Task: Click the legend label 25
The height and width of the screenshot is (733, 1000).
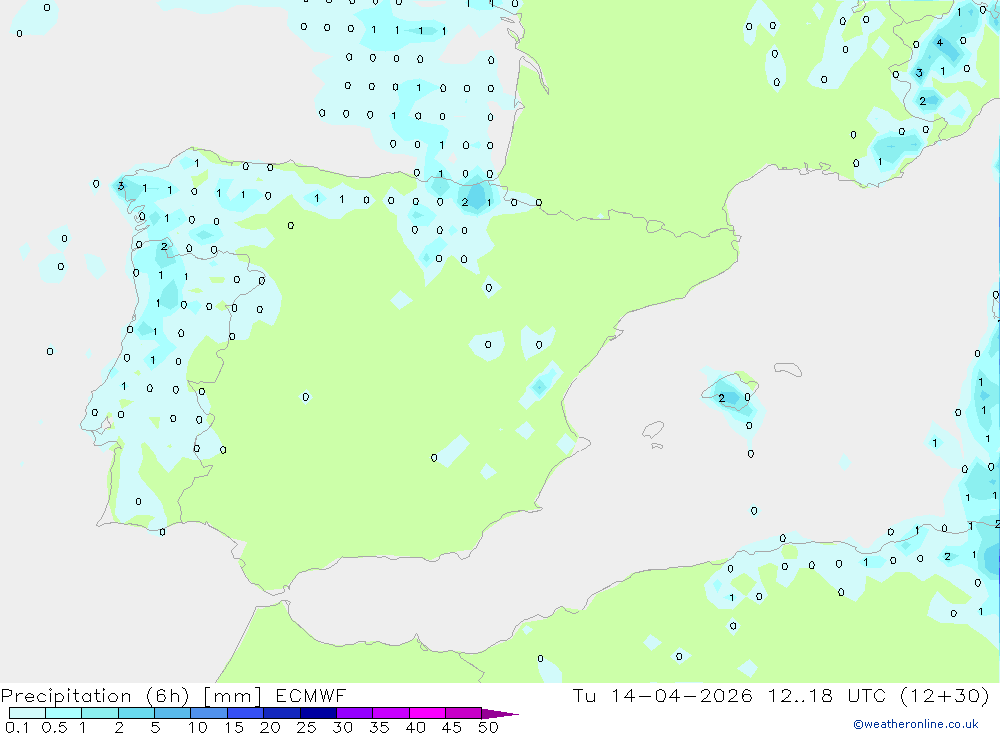Action: pos(307,727)
